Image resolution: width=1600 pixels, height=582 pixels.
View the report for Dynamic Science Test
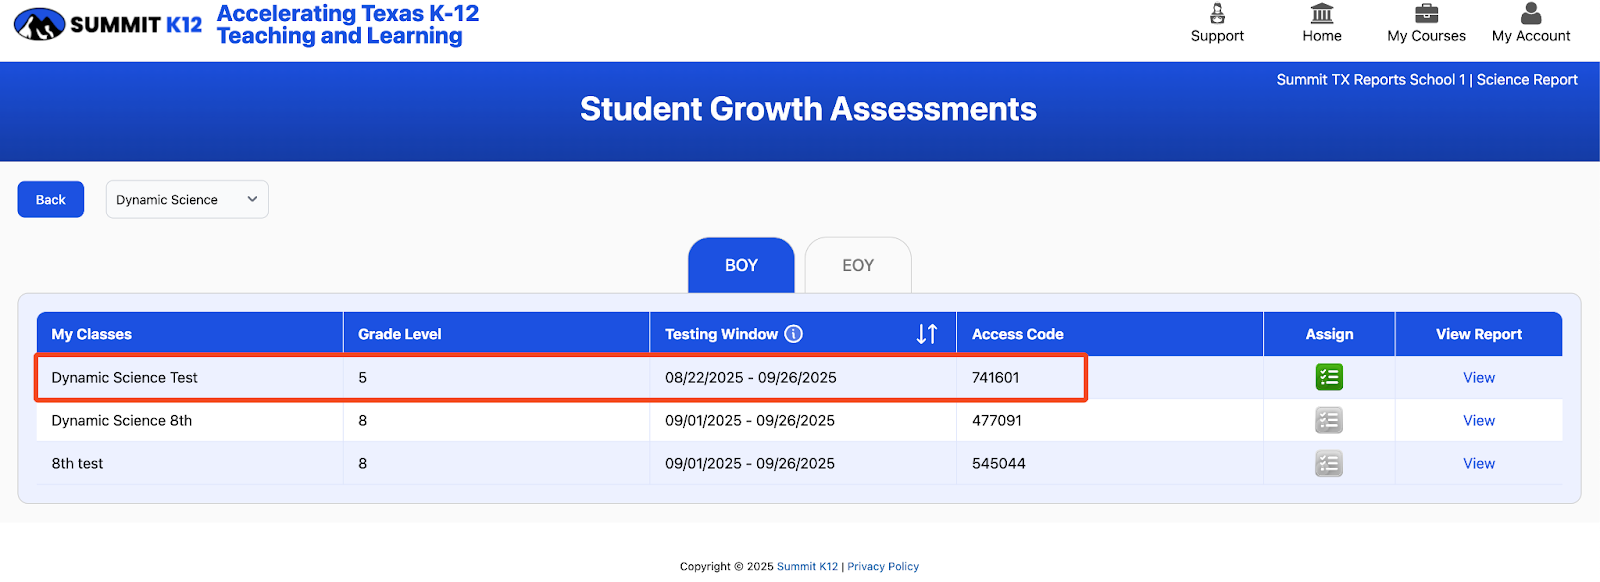[x=1479, y=377]
